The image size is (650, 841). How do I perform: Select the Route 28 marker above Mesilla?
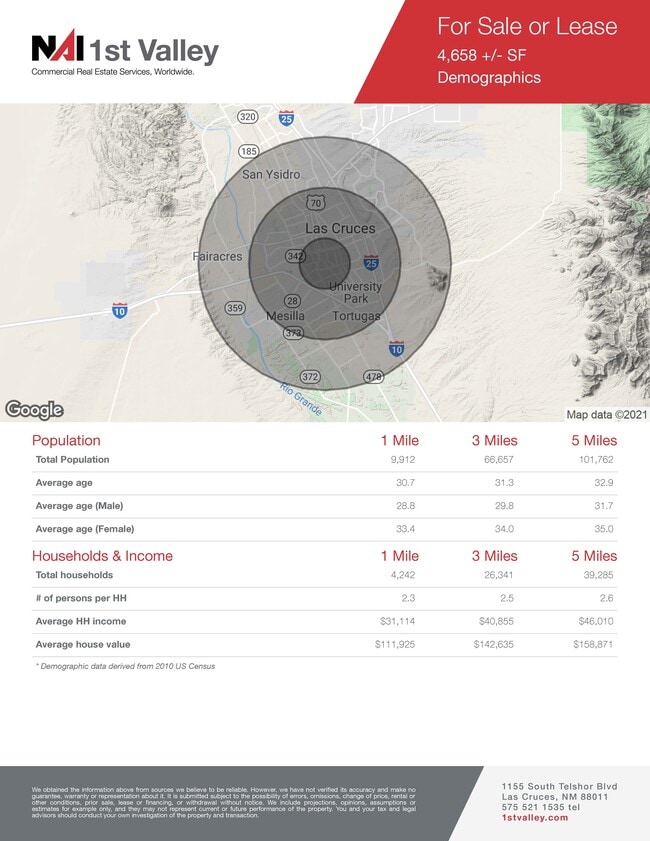(x=292, y=300)
